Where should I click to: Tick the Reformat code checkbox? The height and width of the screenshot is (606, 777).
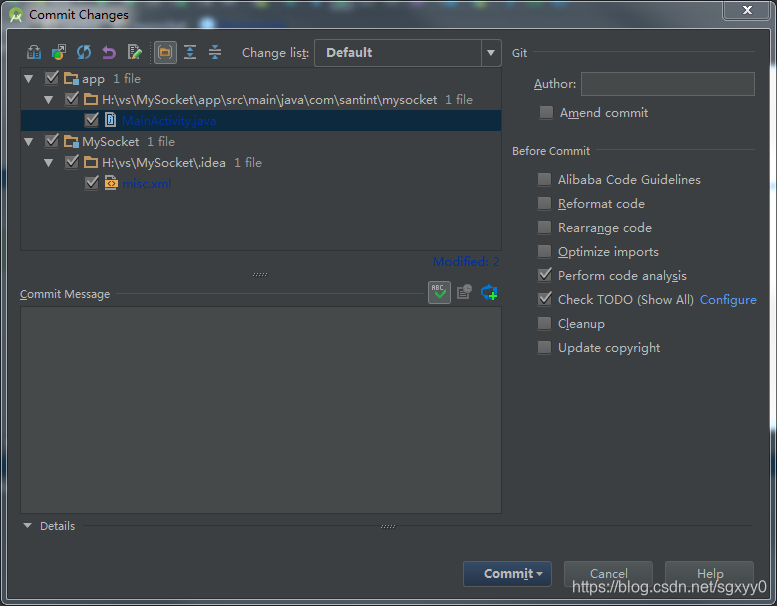[x=544, y=203]
